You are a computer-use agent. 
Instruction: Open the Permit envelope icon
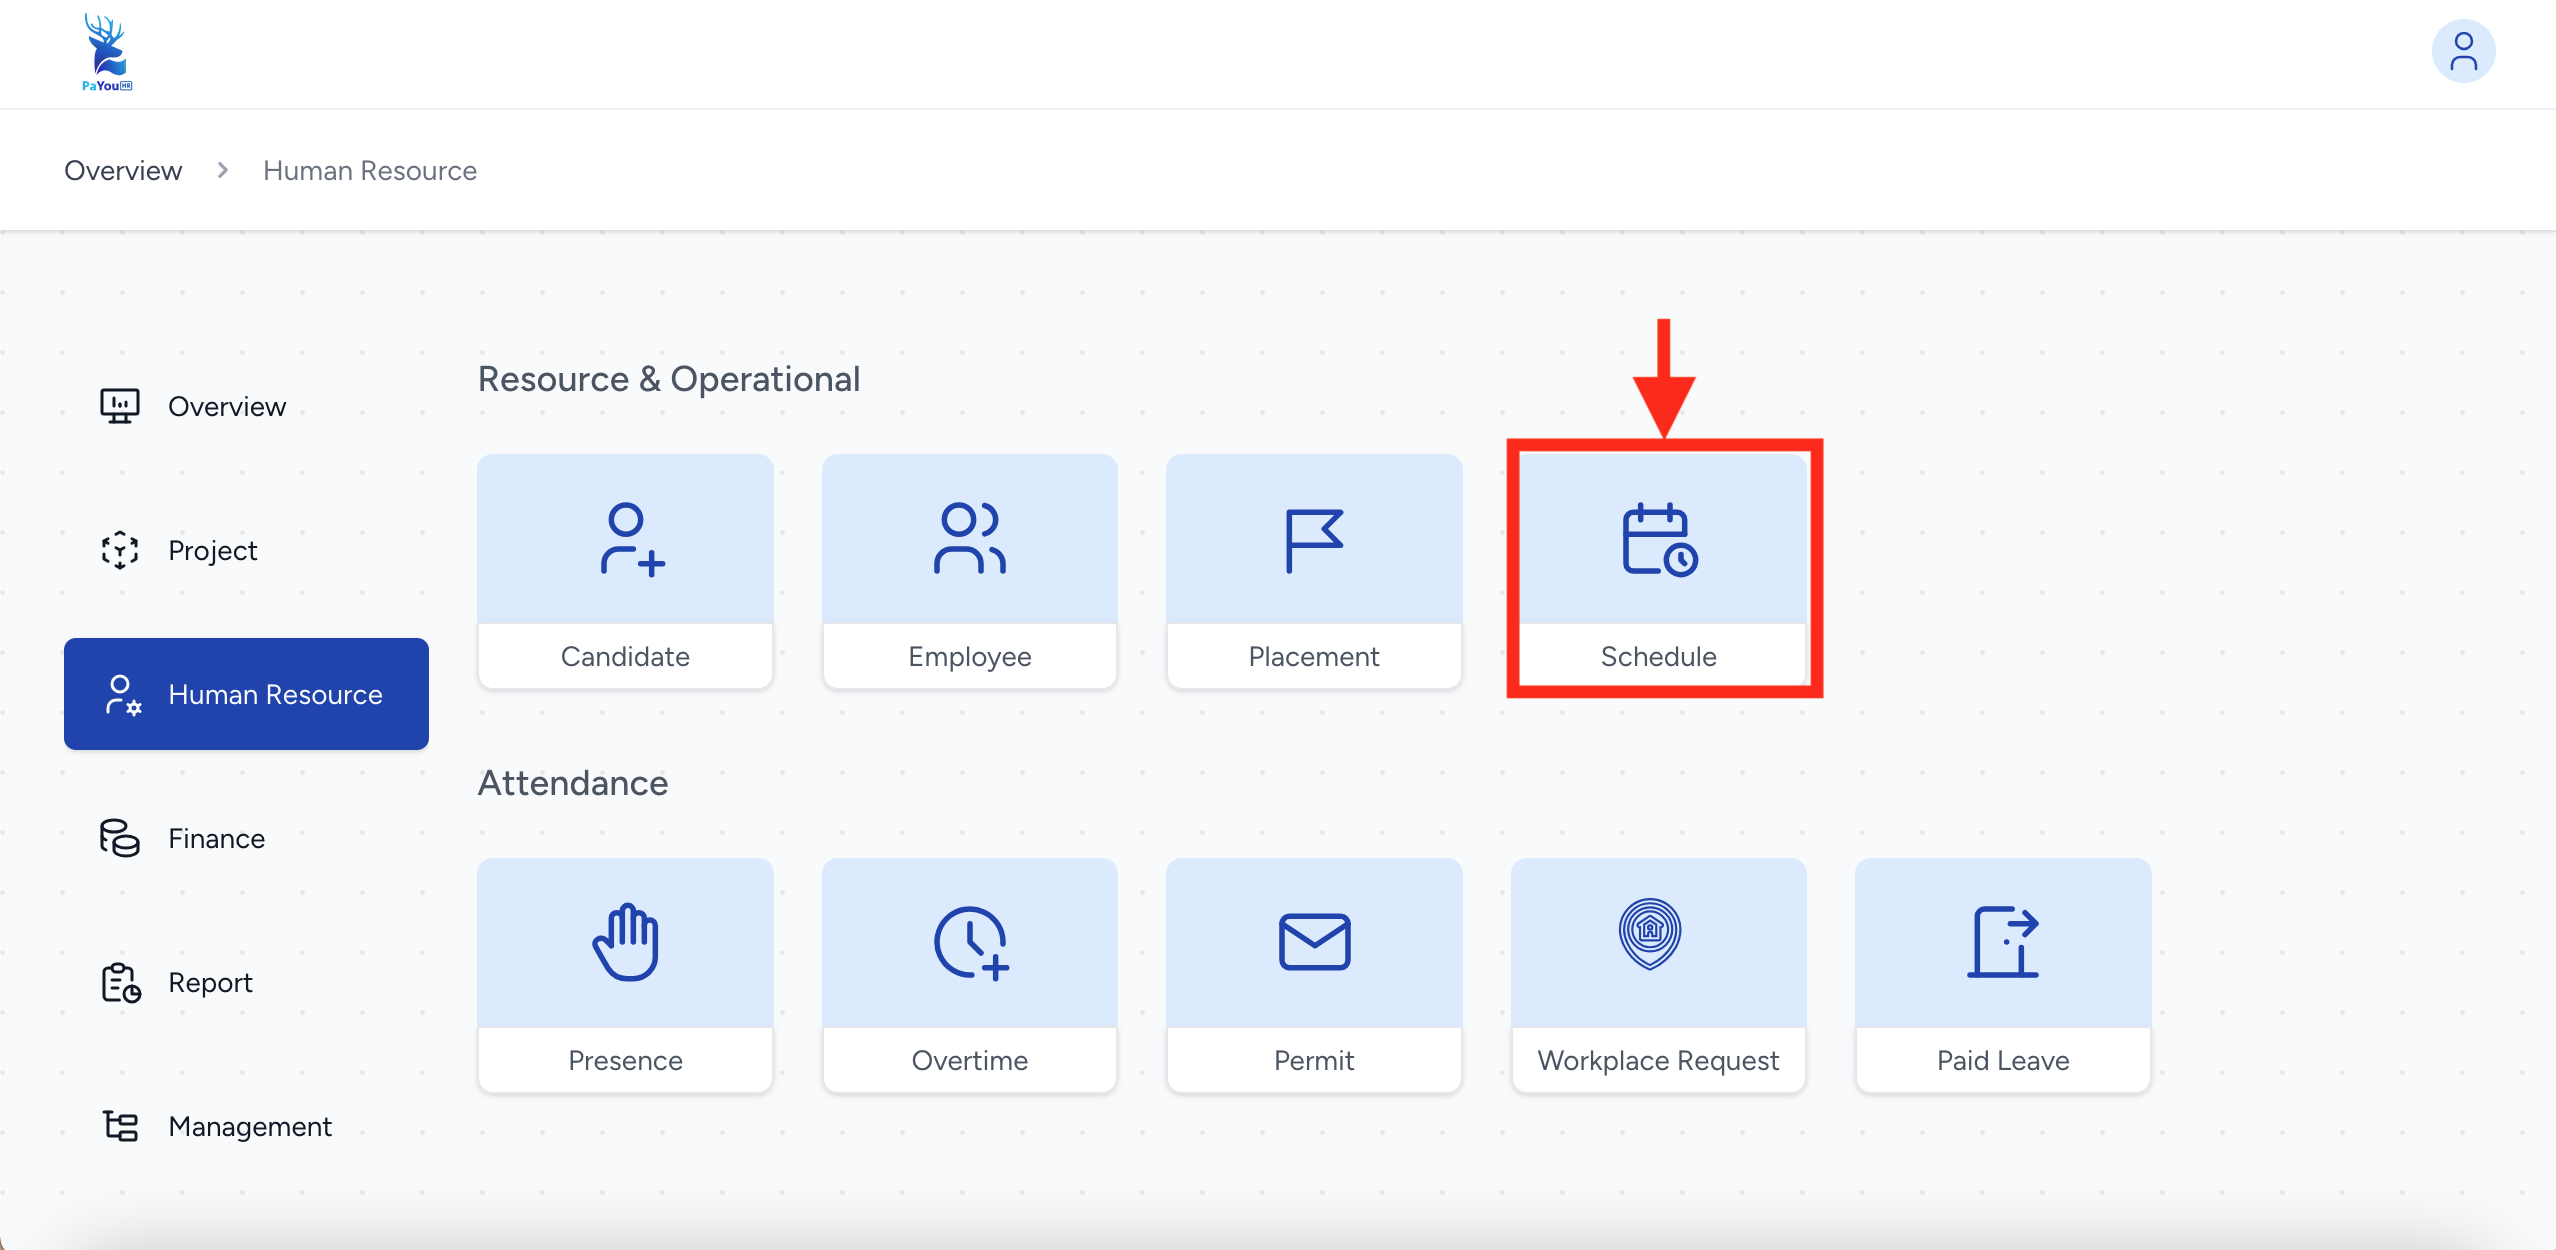click(x=1313, y=942)
